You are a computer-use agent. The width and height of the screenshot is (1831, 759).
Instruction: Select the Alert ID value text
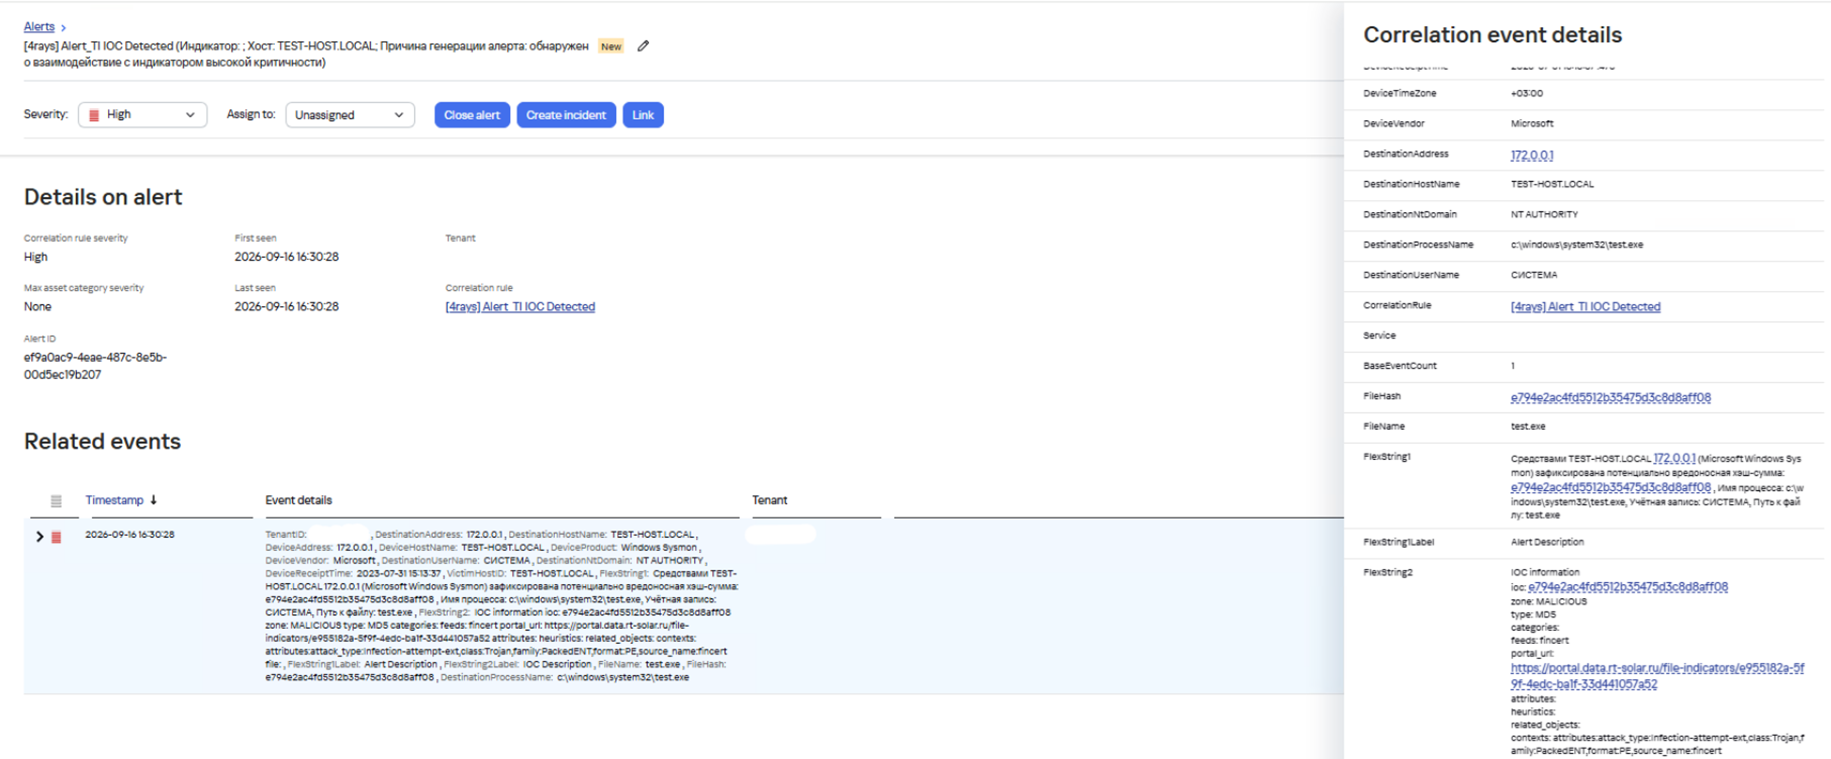95,366
